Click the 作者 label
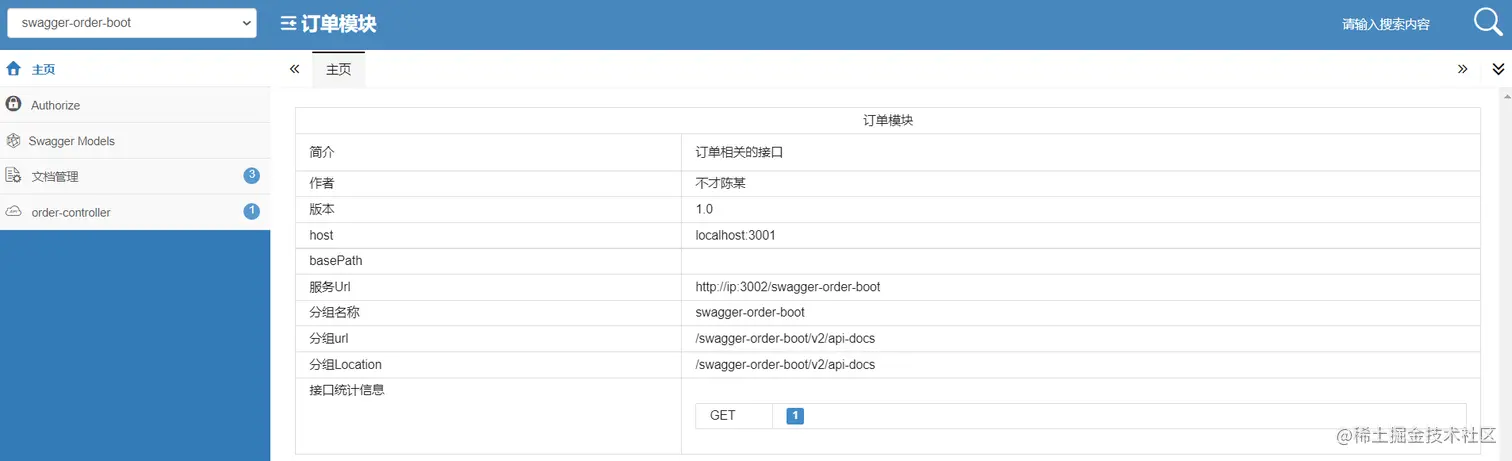The image size is (1512, 461). pyautogui.click(x=322, y=183)
